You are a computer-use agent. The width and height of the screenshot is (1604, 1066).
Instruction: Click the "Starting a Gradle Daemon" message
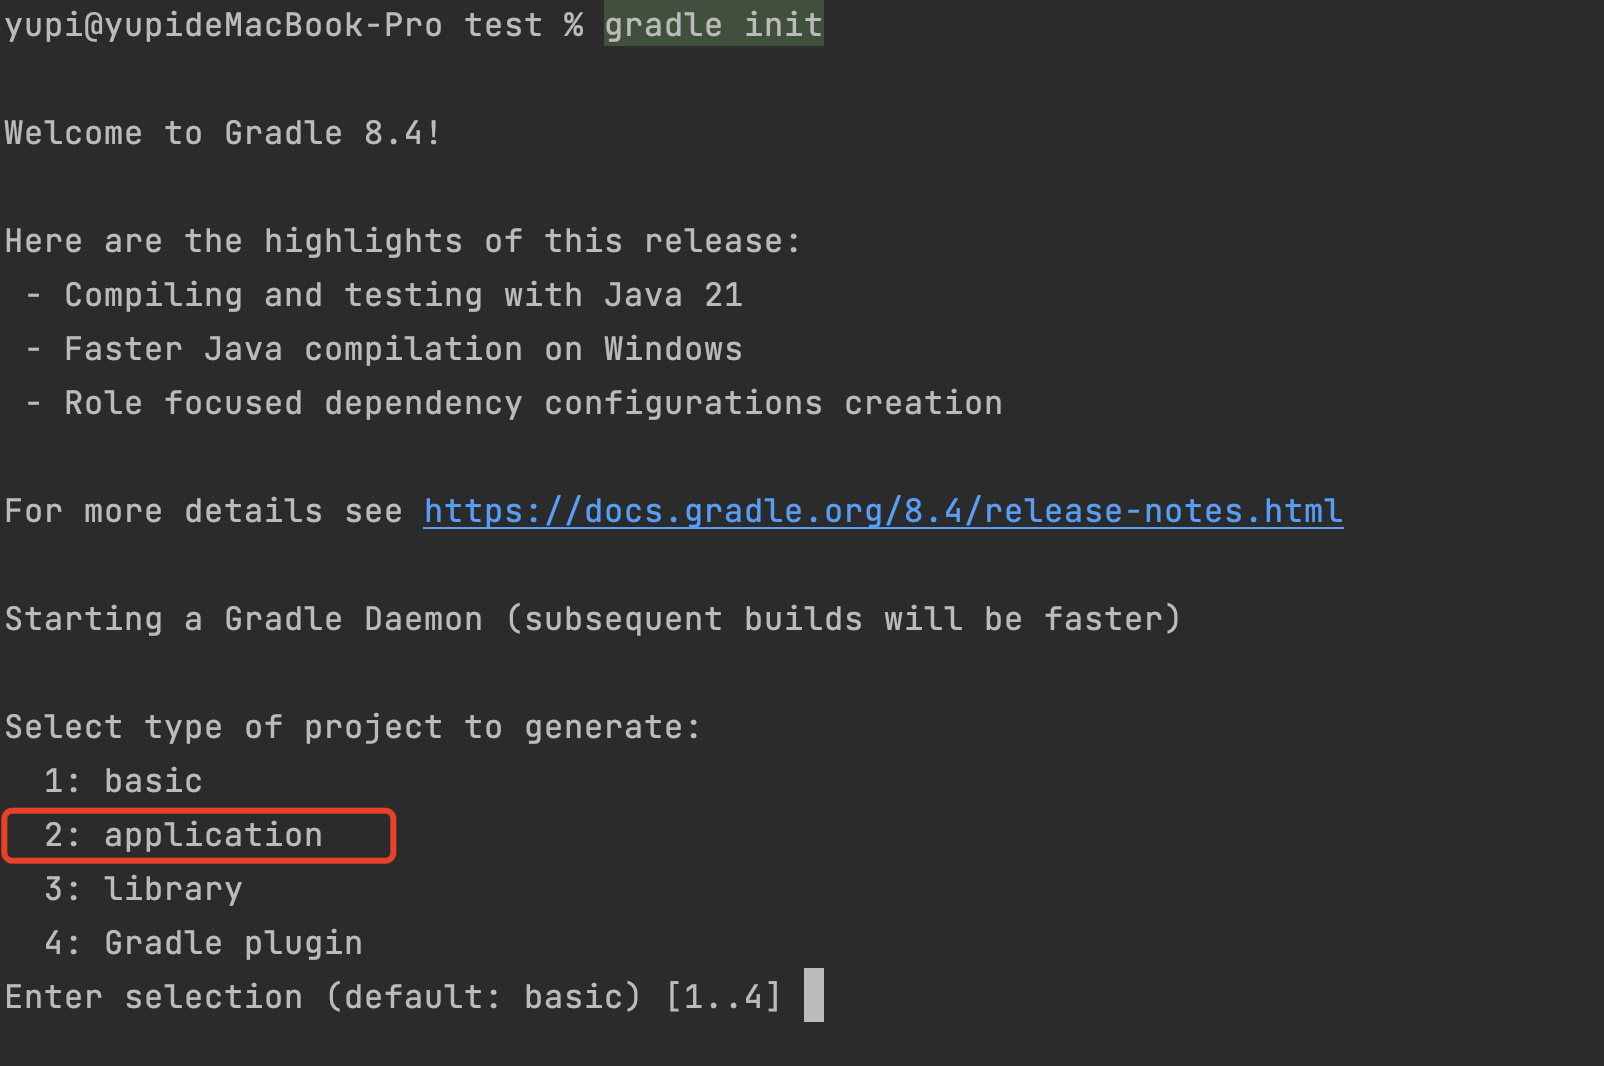pos(243,619)
